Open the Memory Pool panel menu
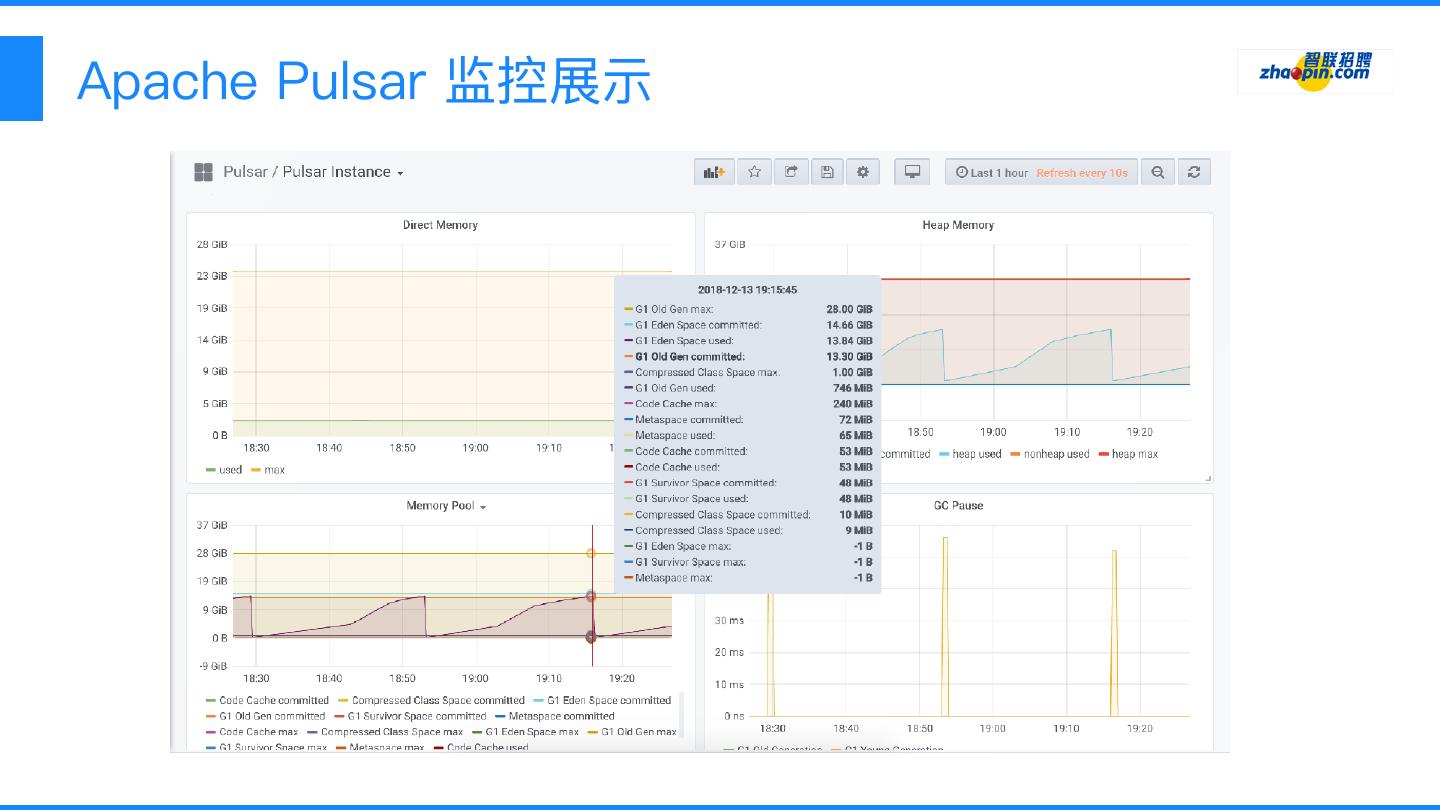Image resolution: width=1440 pixels, height=810 pixels. (x=446, y=506)
